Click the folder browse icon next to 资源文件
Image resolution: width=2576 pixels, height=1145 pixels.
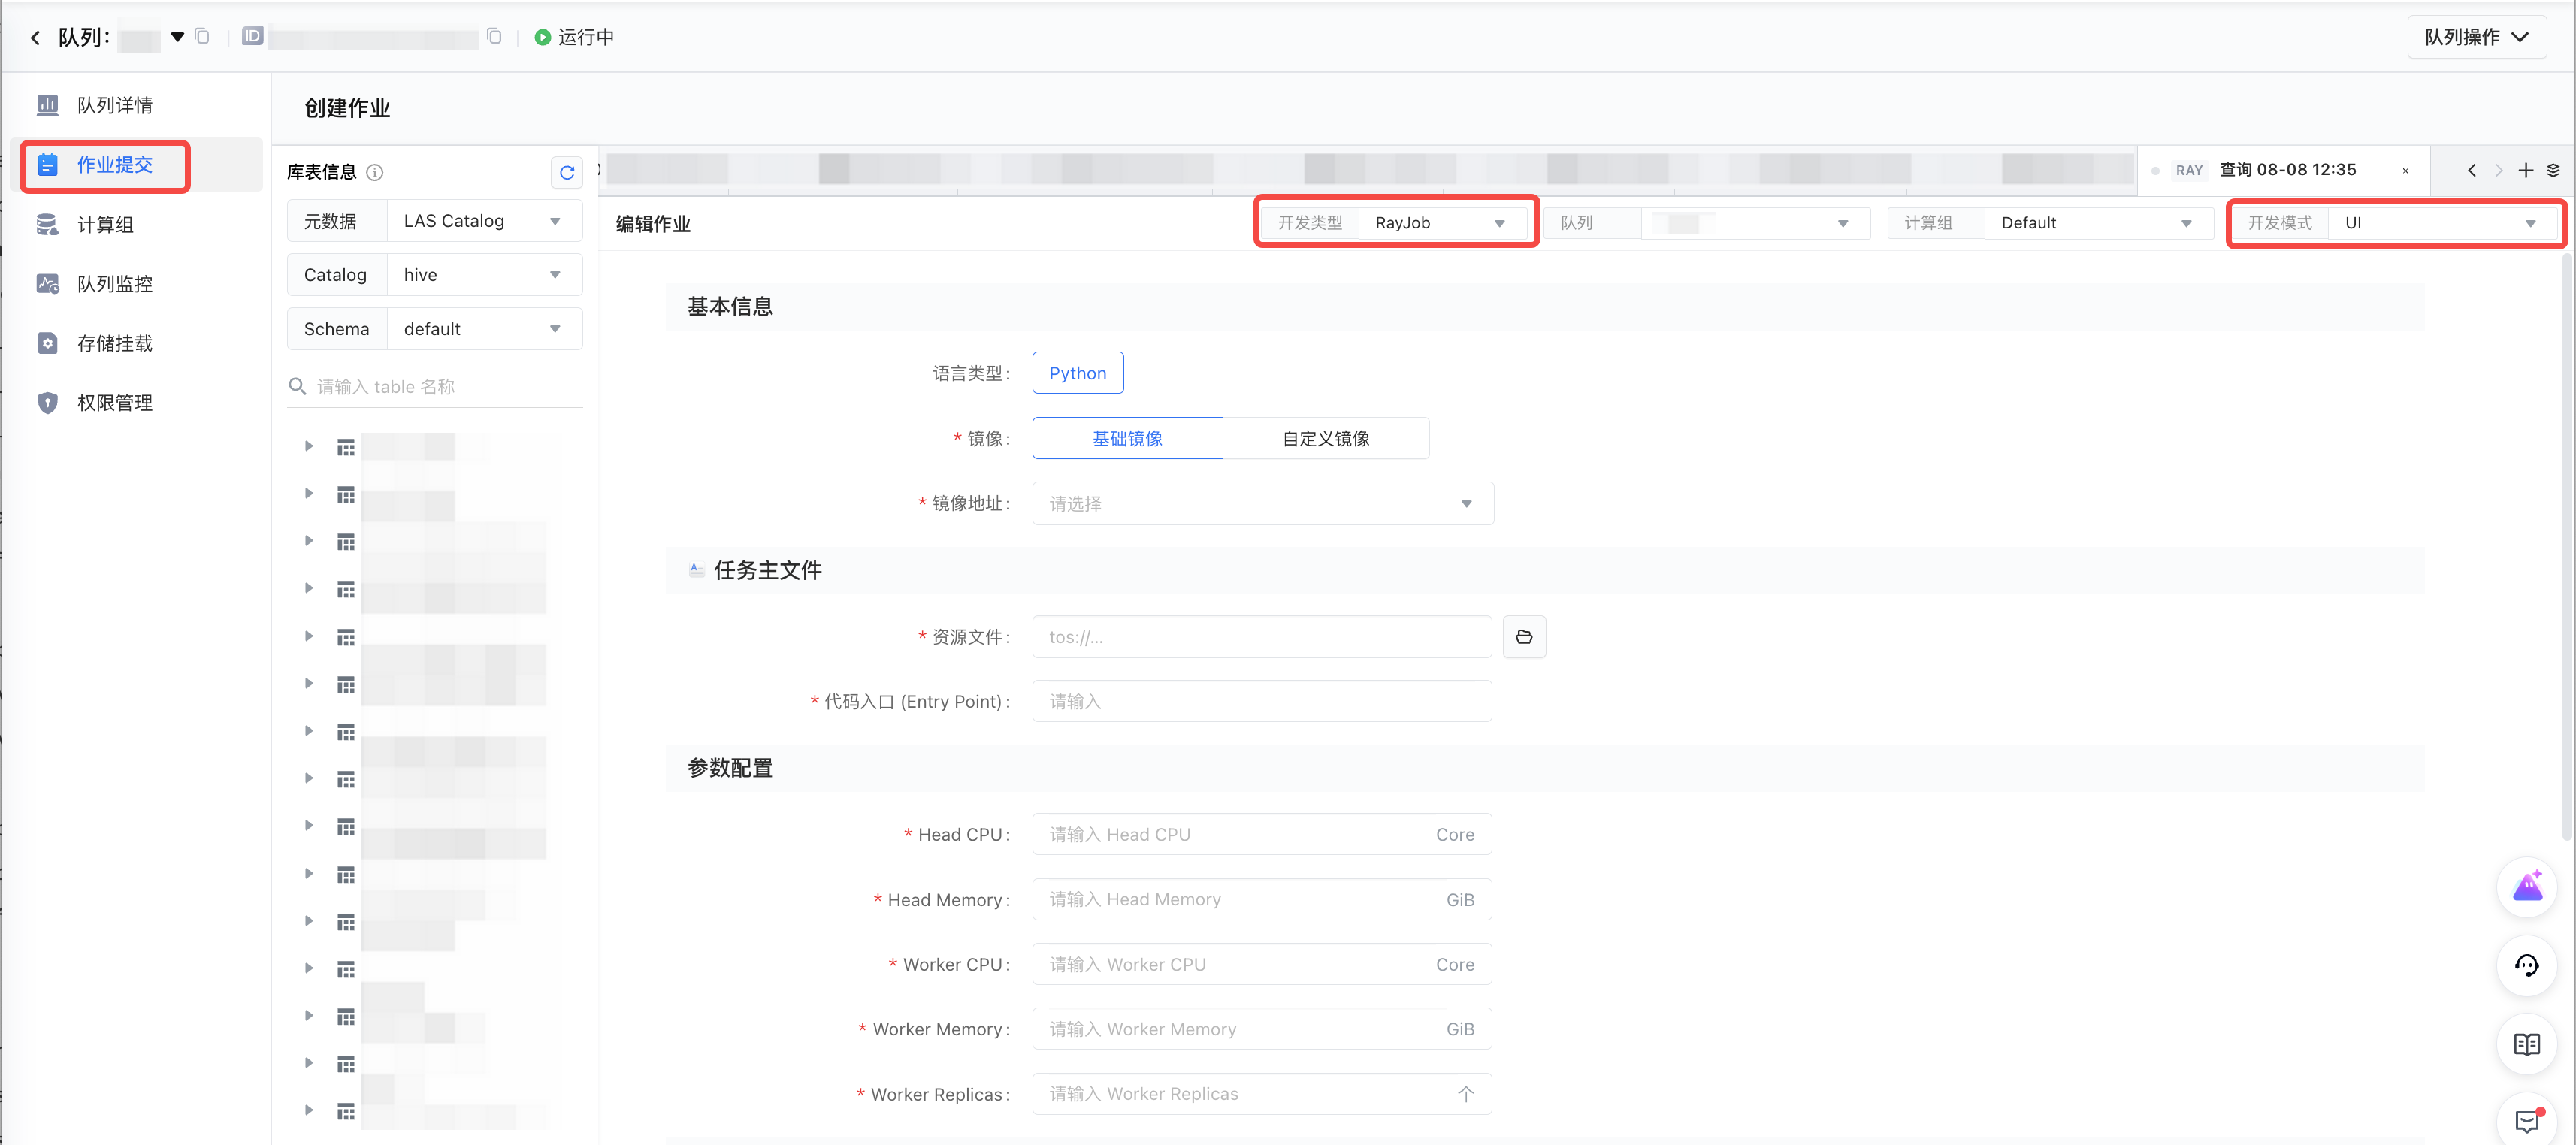coord(1523,637)
